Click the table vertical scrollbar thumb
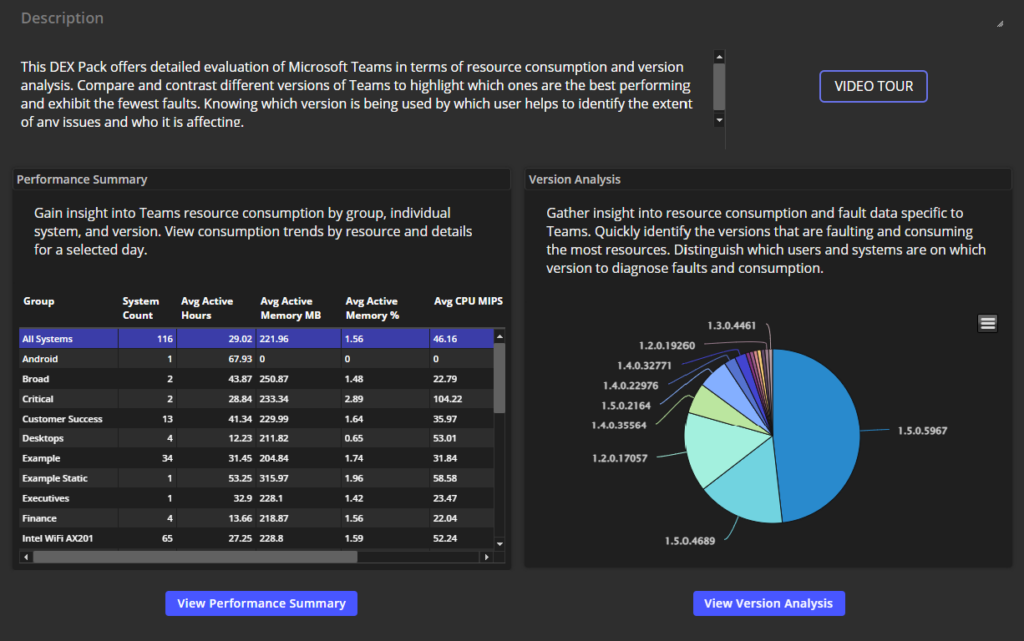1024x641 pixels. (500, 378)
